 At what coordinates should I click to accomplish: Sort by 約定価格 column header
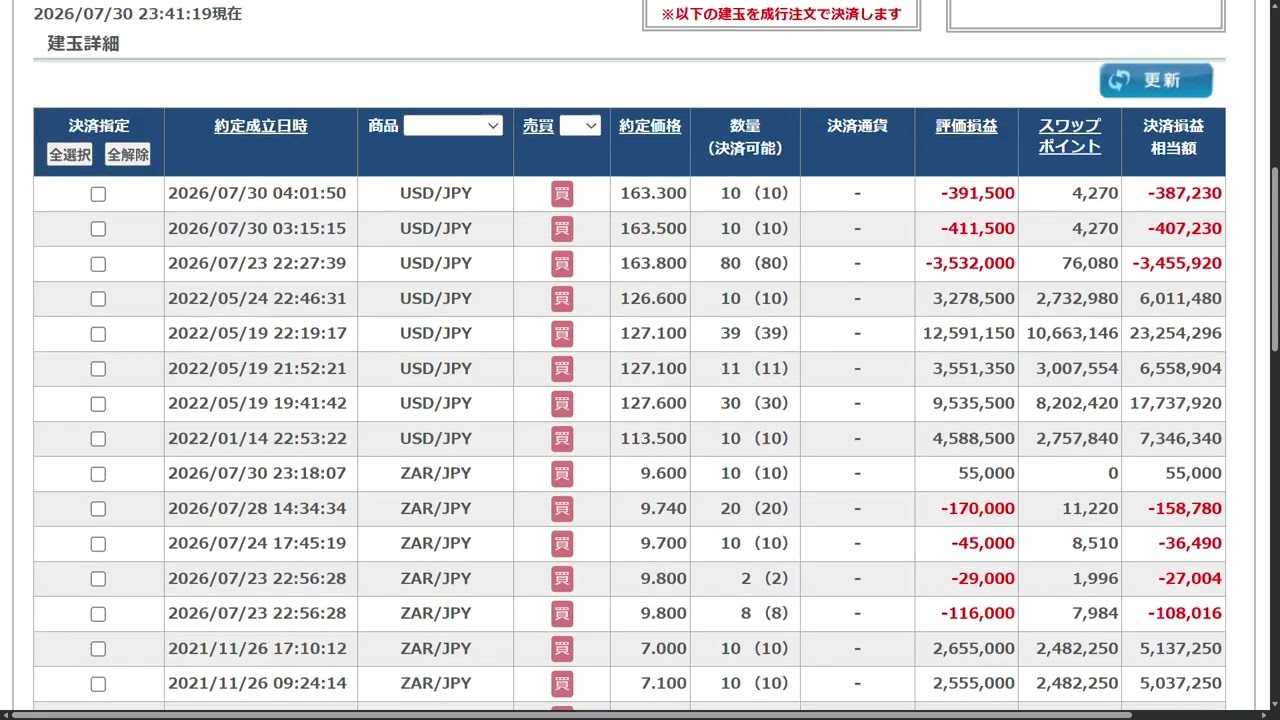click(650, 126)
